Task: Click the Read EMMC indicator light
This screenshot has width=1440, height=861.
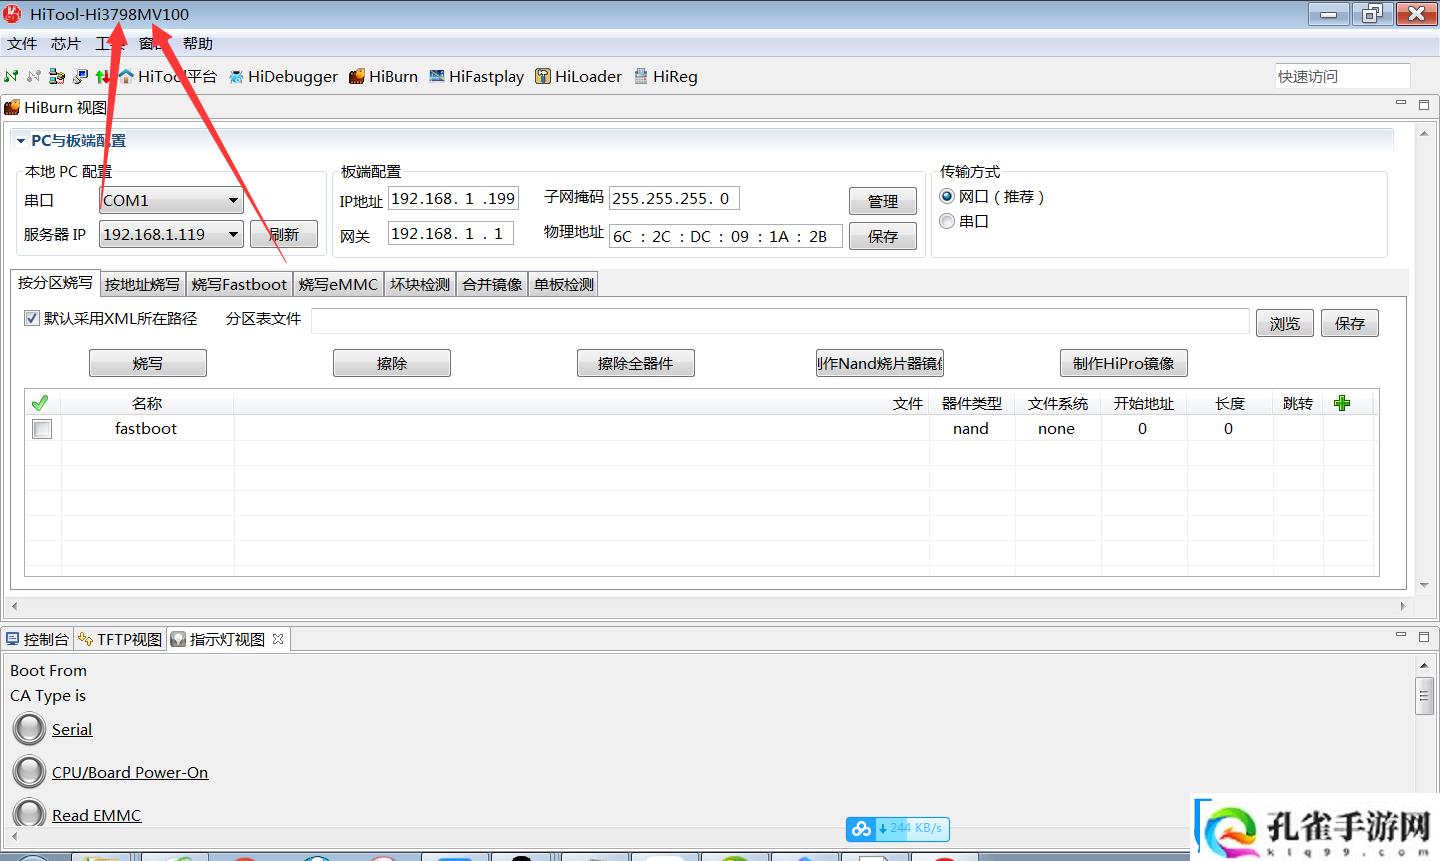Action: (30, 814)
